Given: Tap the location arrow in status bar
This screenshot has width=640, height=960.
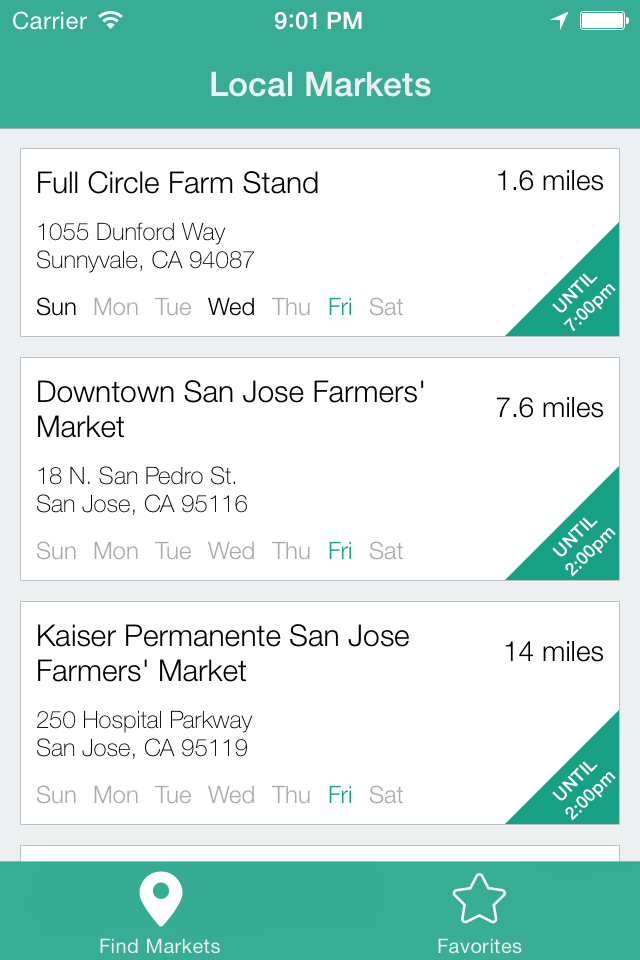Looking at the screenshot, I should point(560,21).
